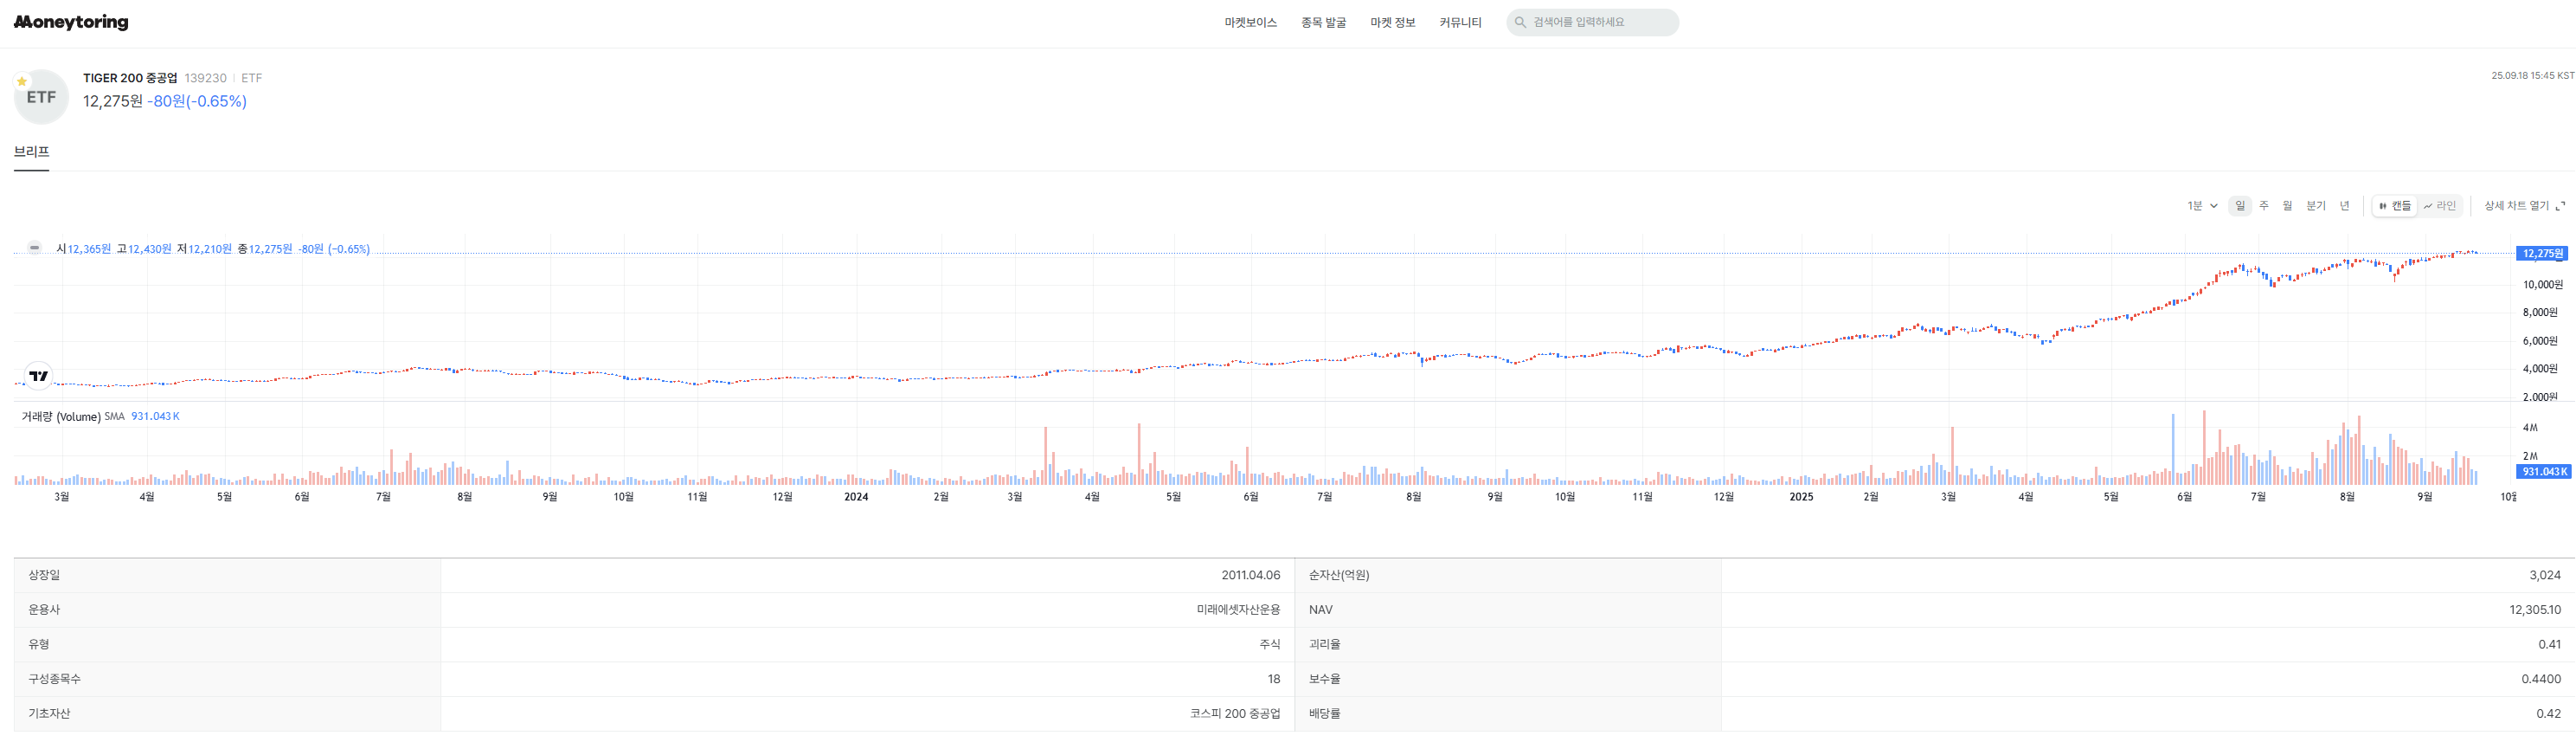Click the NAV row label

pos(1321,610)
